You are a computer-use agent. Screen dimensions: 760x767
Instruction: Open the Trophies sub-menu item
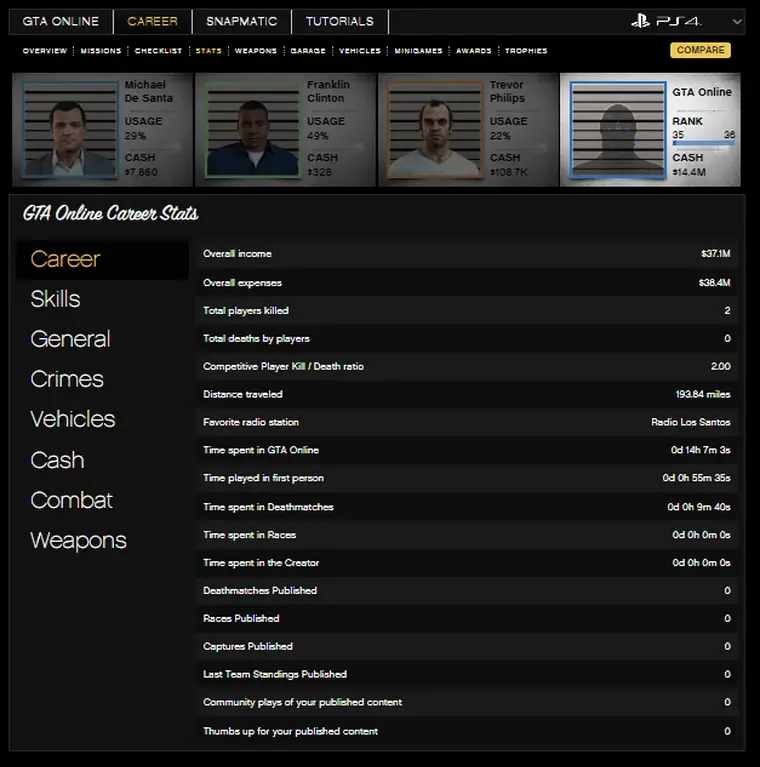coord(526,51)
